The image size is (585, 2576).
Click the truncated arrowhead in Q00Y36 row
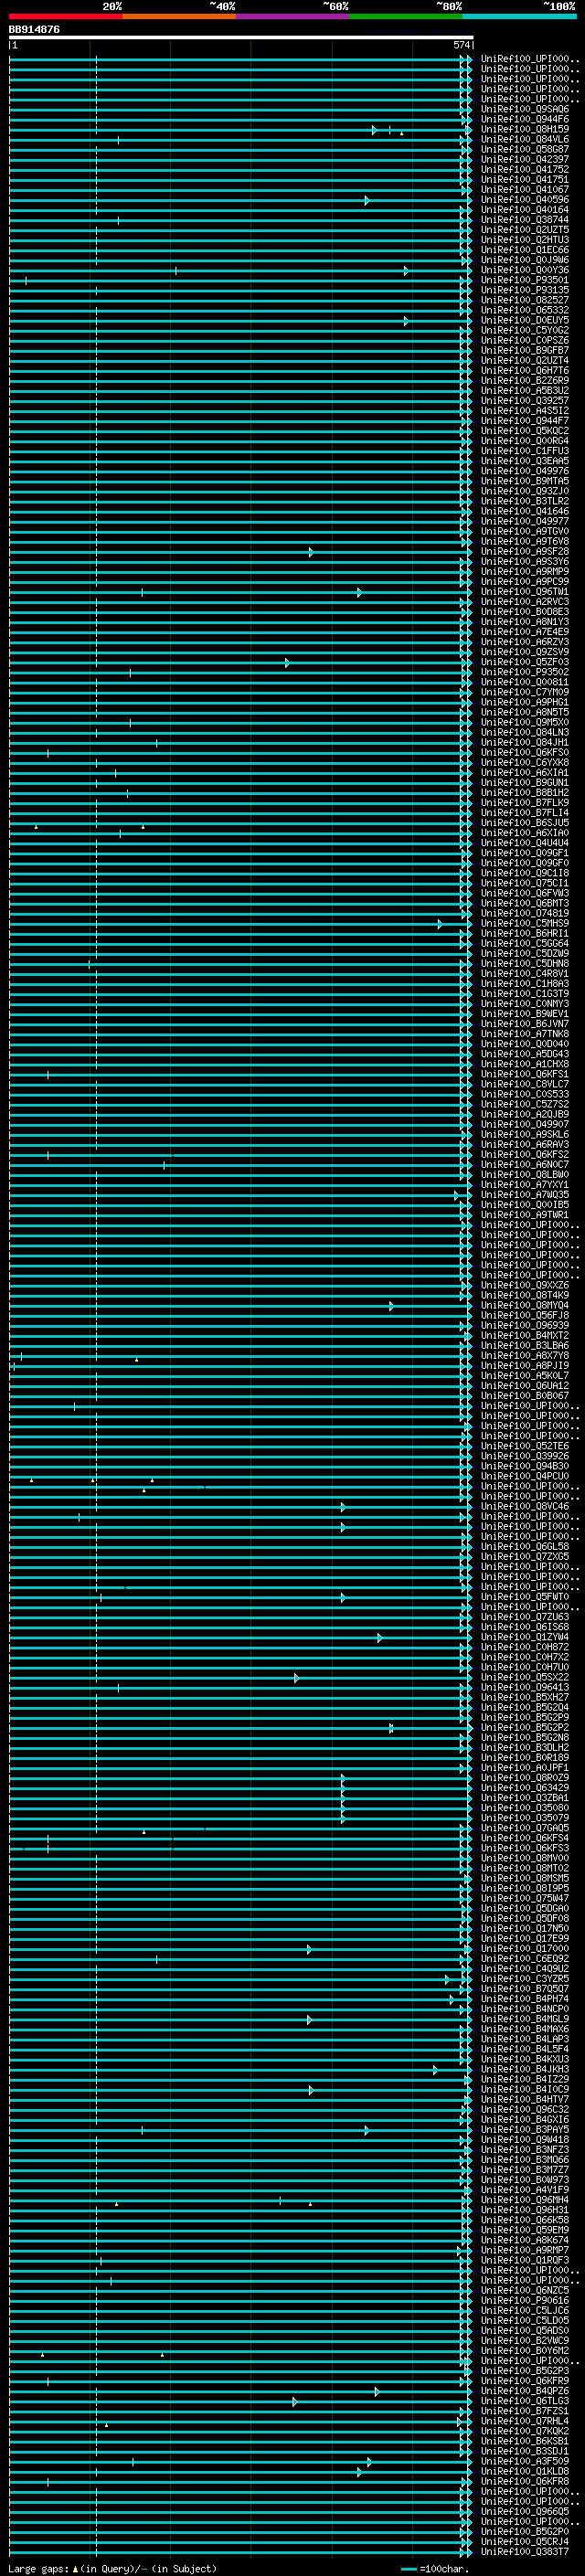click(x=406, y=271)
